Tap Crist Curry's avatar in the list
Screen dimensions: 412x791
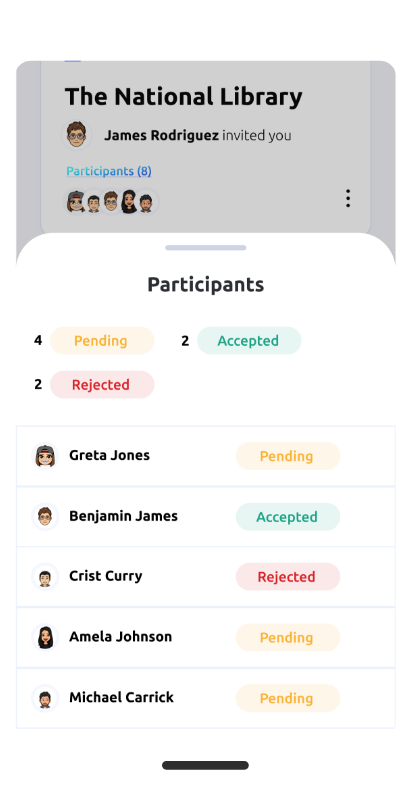coord(45,577)
